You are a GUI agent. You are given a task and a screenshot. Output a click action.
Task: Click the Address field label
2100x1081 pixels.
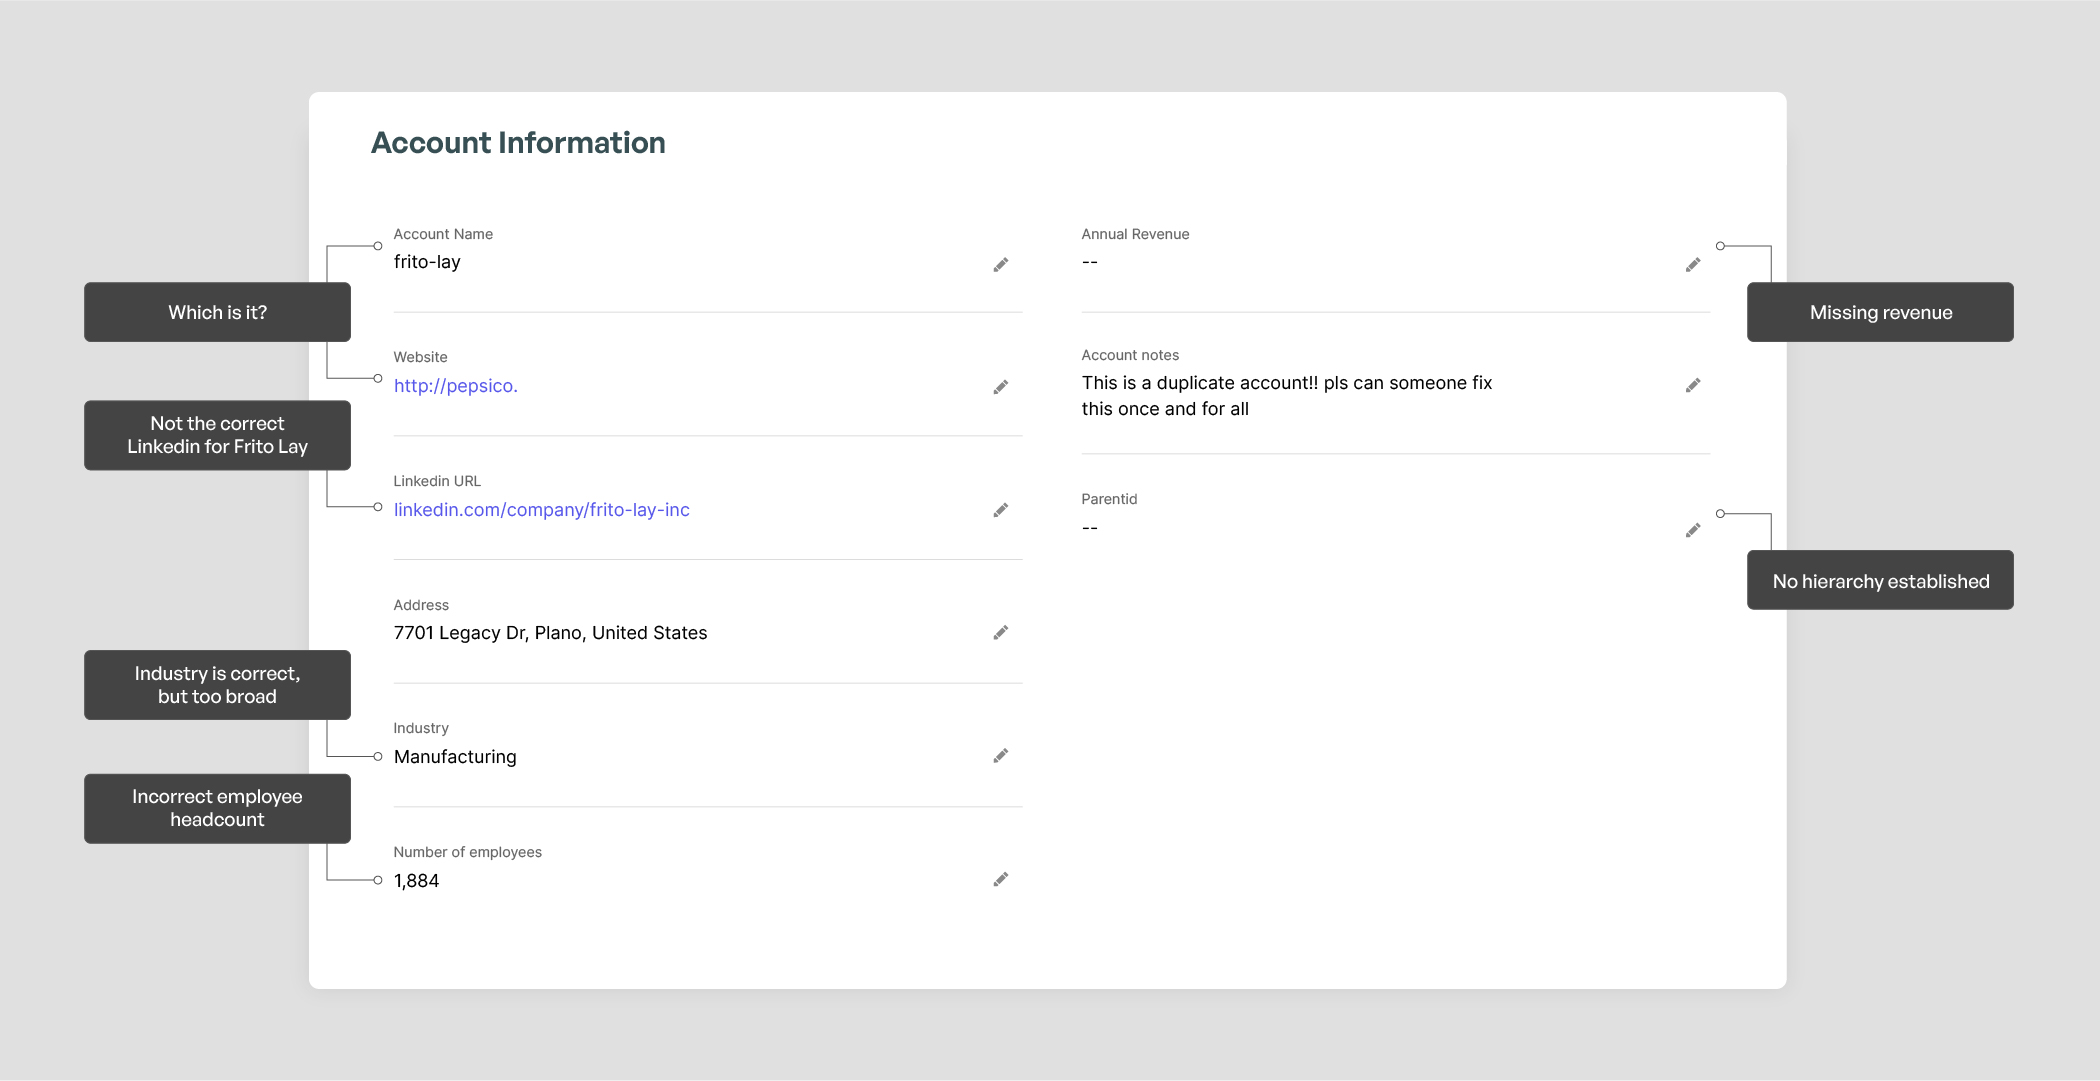click(x=421, y=605)
